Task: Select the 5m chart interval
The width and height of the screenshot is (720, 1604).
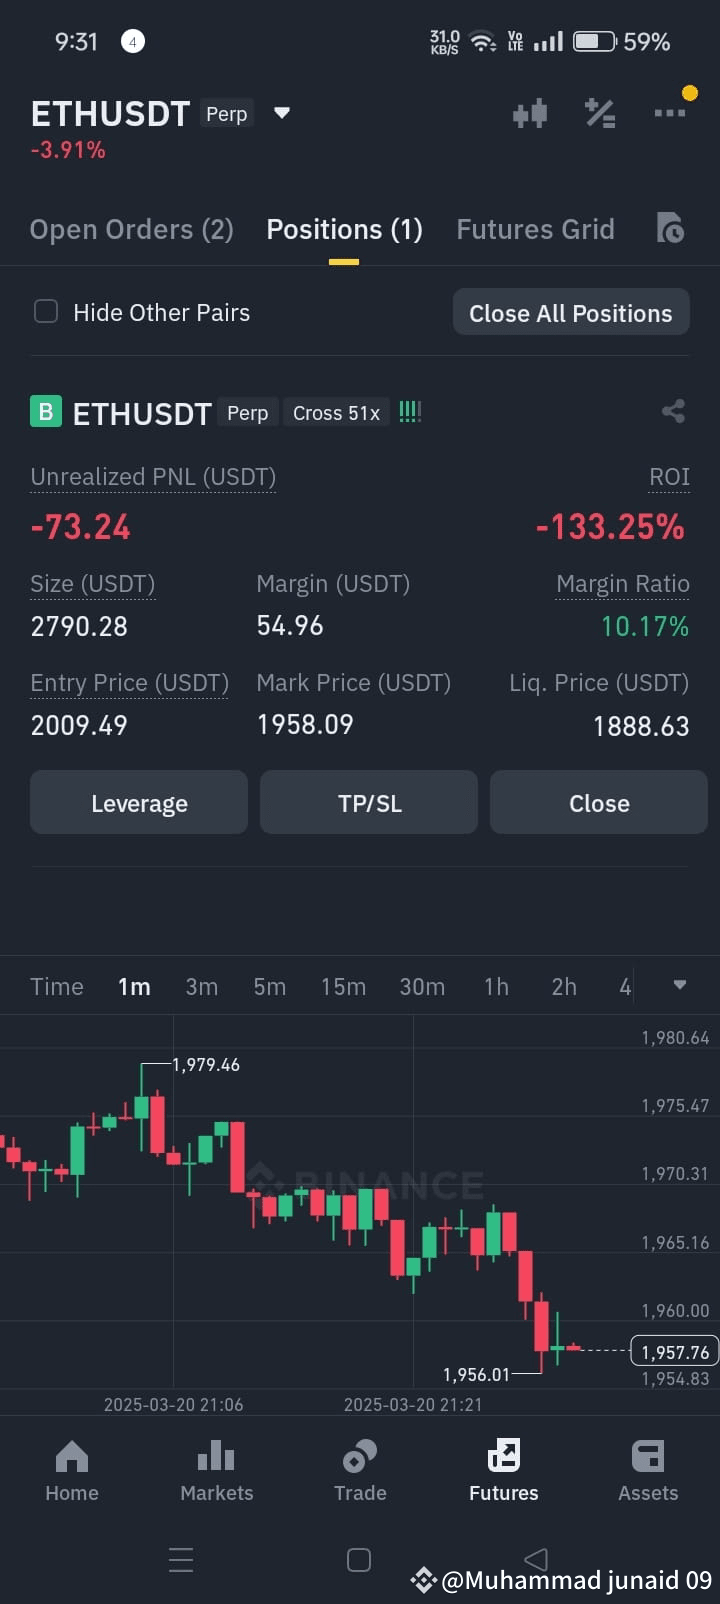Action: [x=270, y=987]
